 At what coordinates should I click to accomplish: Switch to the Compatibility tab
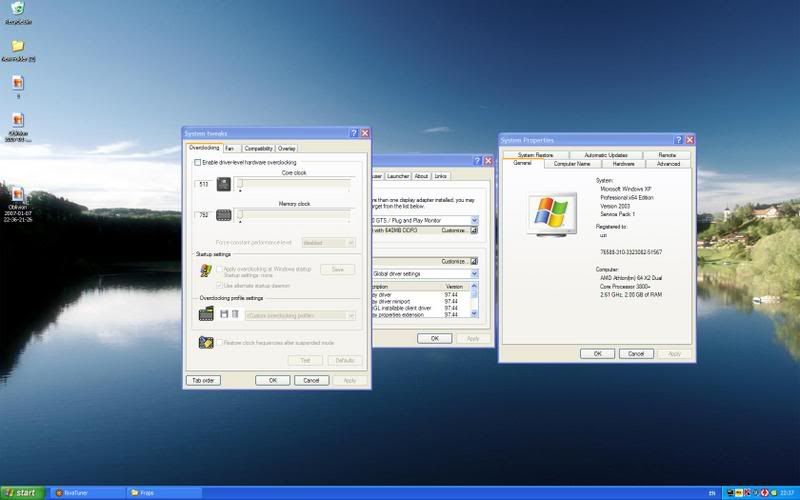(258, 148)
